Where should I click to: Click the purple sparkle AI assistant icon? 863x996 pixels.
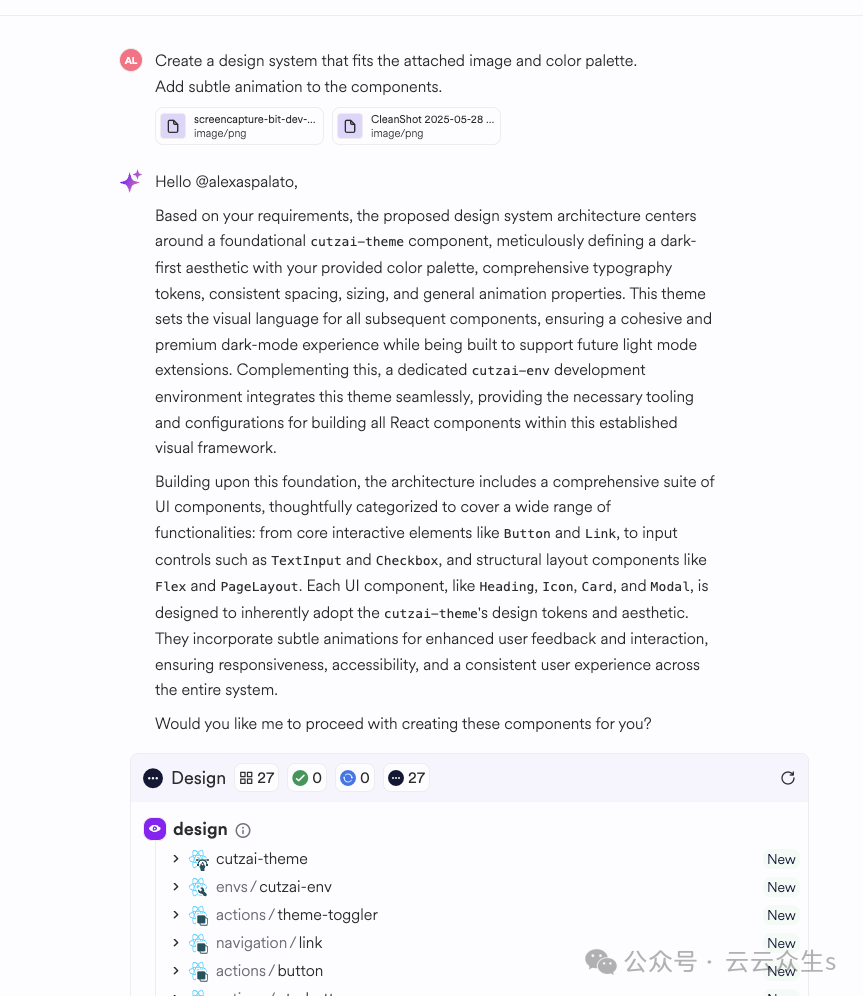pos(131,181)
